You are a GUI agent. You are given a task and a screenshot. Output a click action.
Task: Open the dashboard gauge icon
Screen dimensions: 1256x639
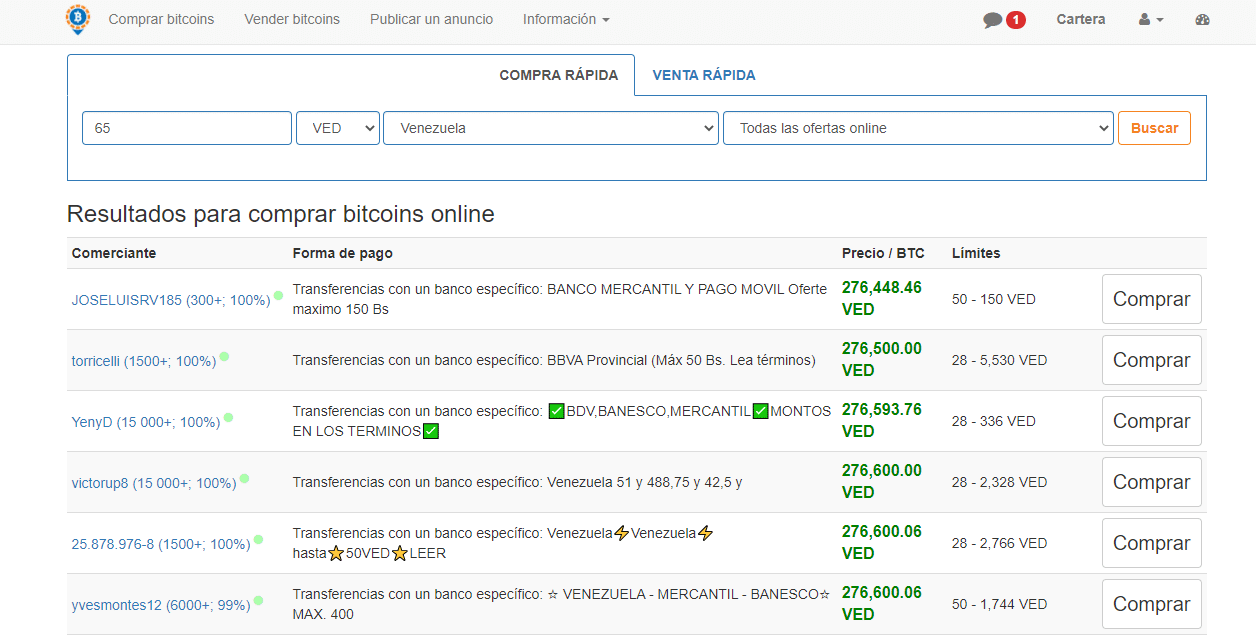tap(1203, 20)
